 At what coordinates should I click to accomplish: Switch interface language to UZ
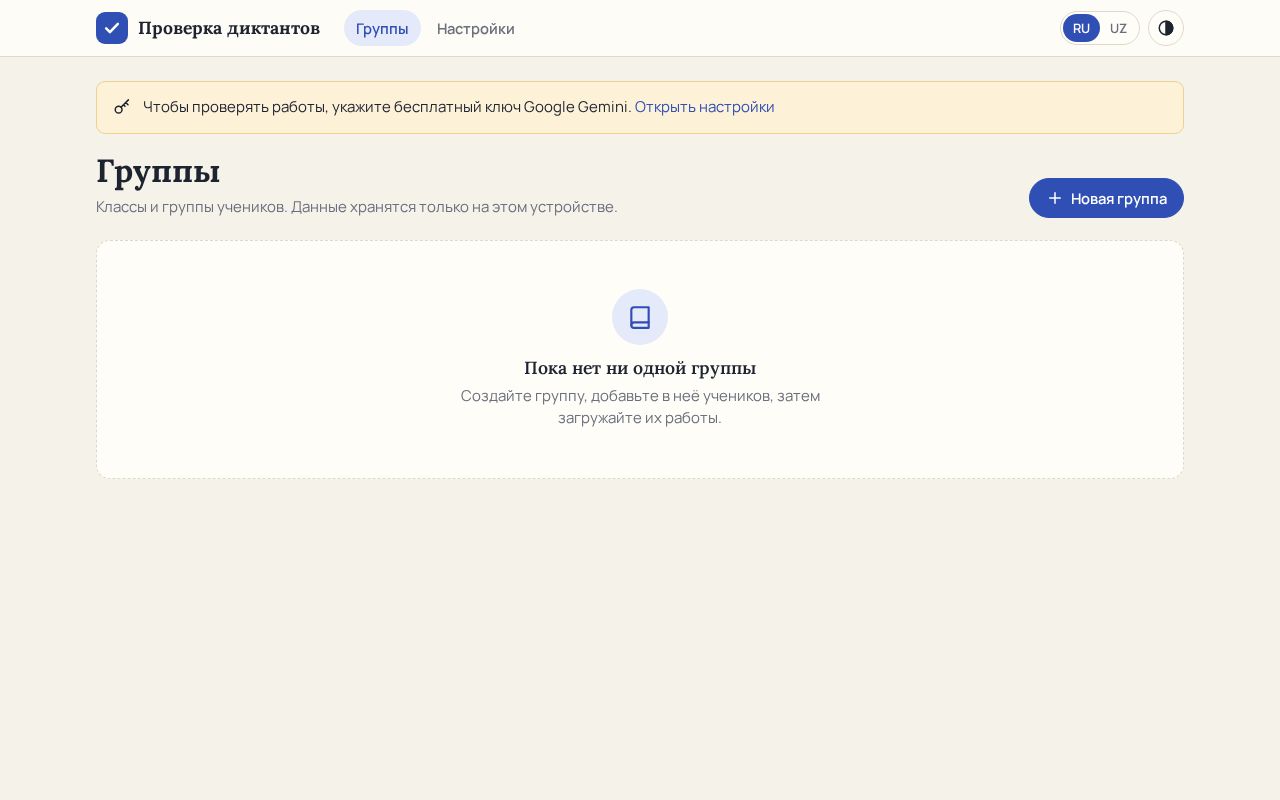point(1118,28)
